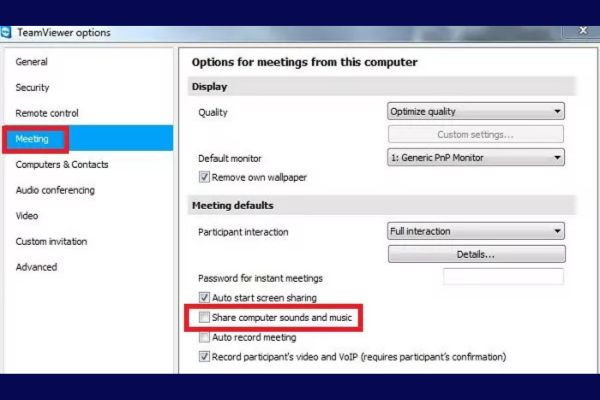Click the Default monitor label
Viewport: 600px width, 400px height.
coord(230,158)
